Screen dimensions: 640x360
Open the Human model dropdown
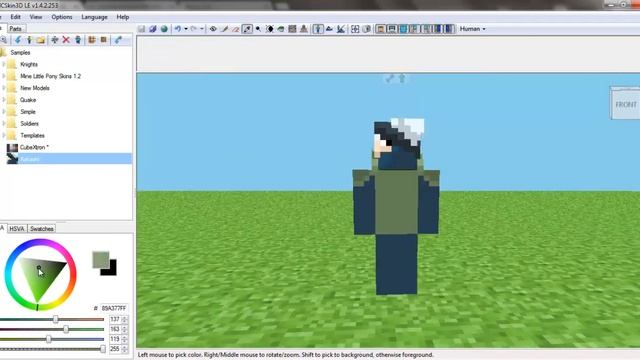tap(473, 29)
